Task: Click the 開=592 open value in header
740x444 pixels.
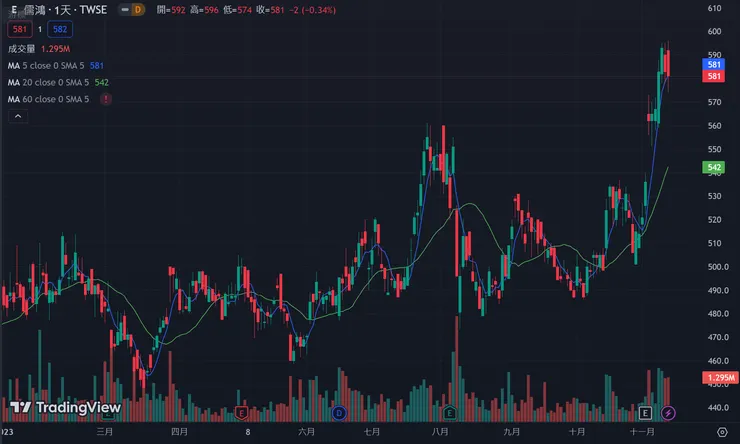Action: tap(171, 10)
